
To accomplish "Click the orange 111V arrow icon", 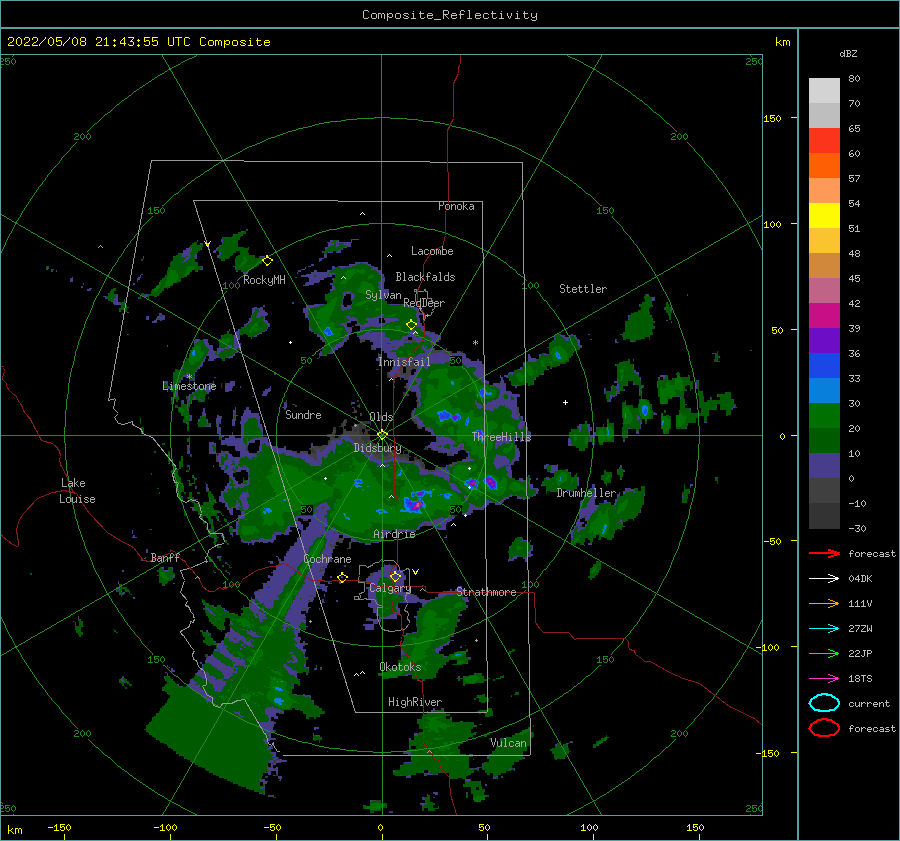I will 824,603.
